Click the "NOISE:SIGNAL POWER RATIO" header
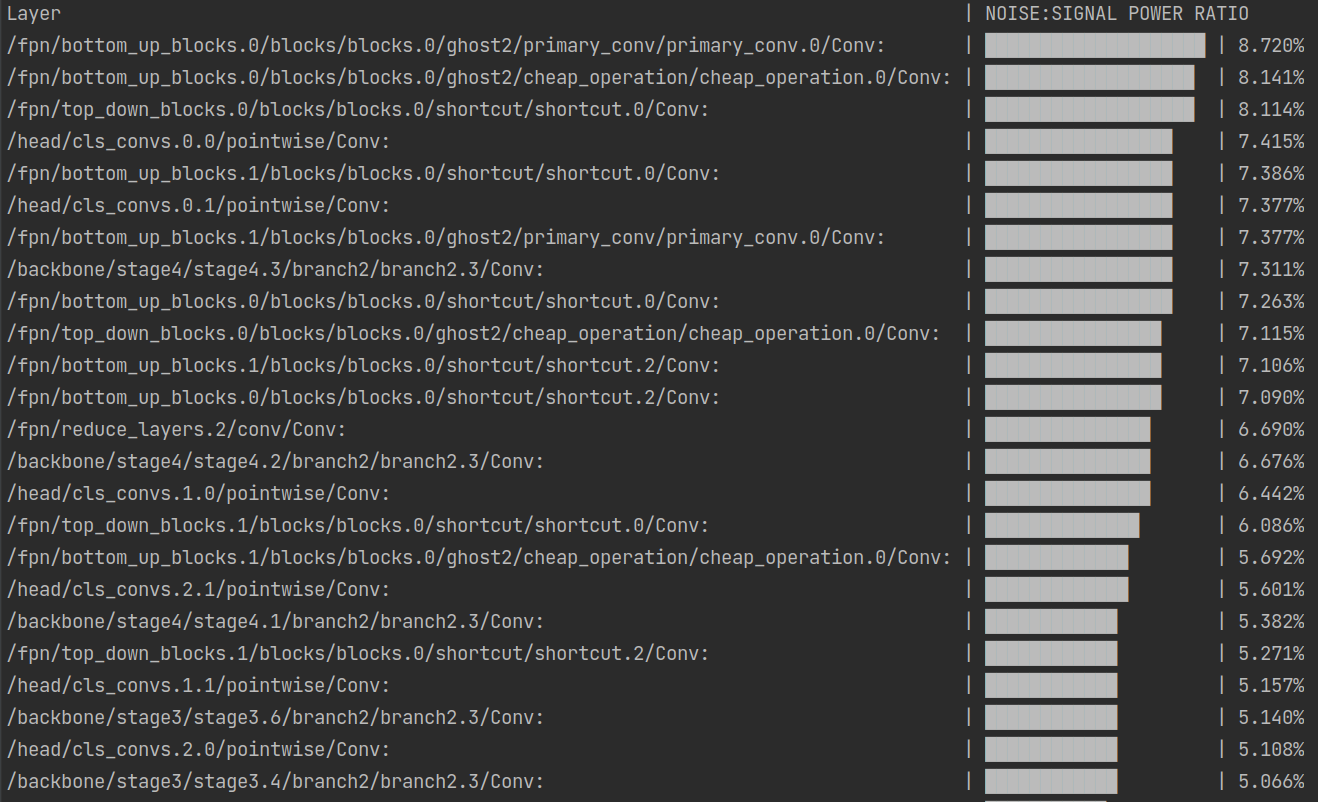This screenshot has width=1318, height=802. coord(1117,14)
